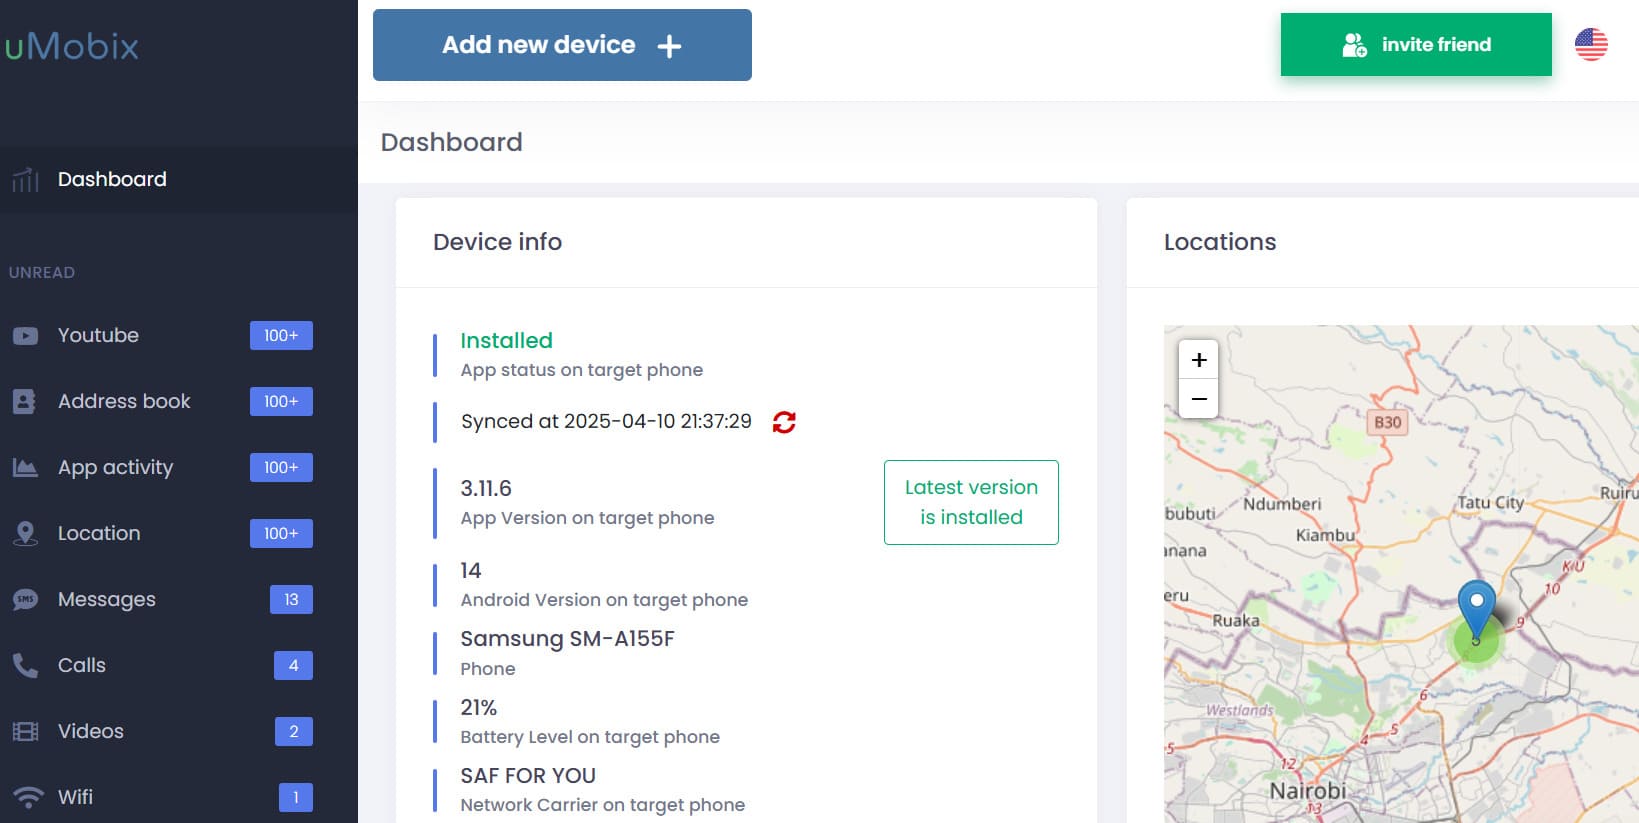This screenshot has width=1639, height=823.
Task: Click the App activity chart icon
Action: (x=25, y=467)
